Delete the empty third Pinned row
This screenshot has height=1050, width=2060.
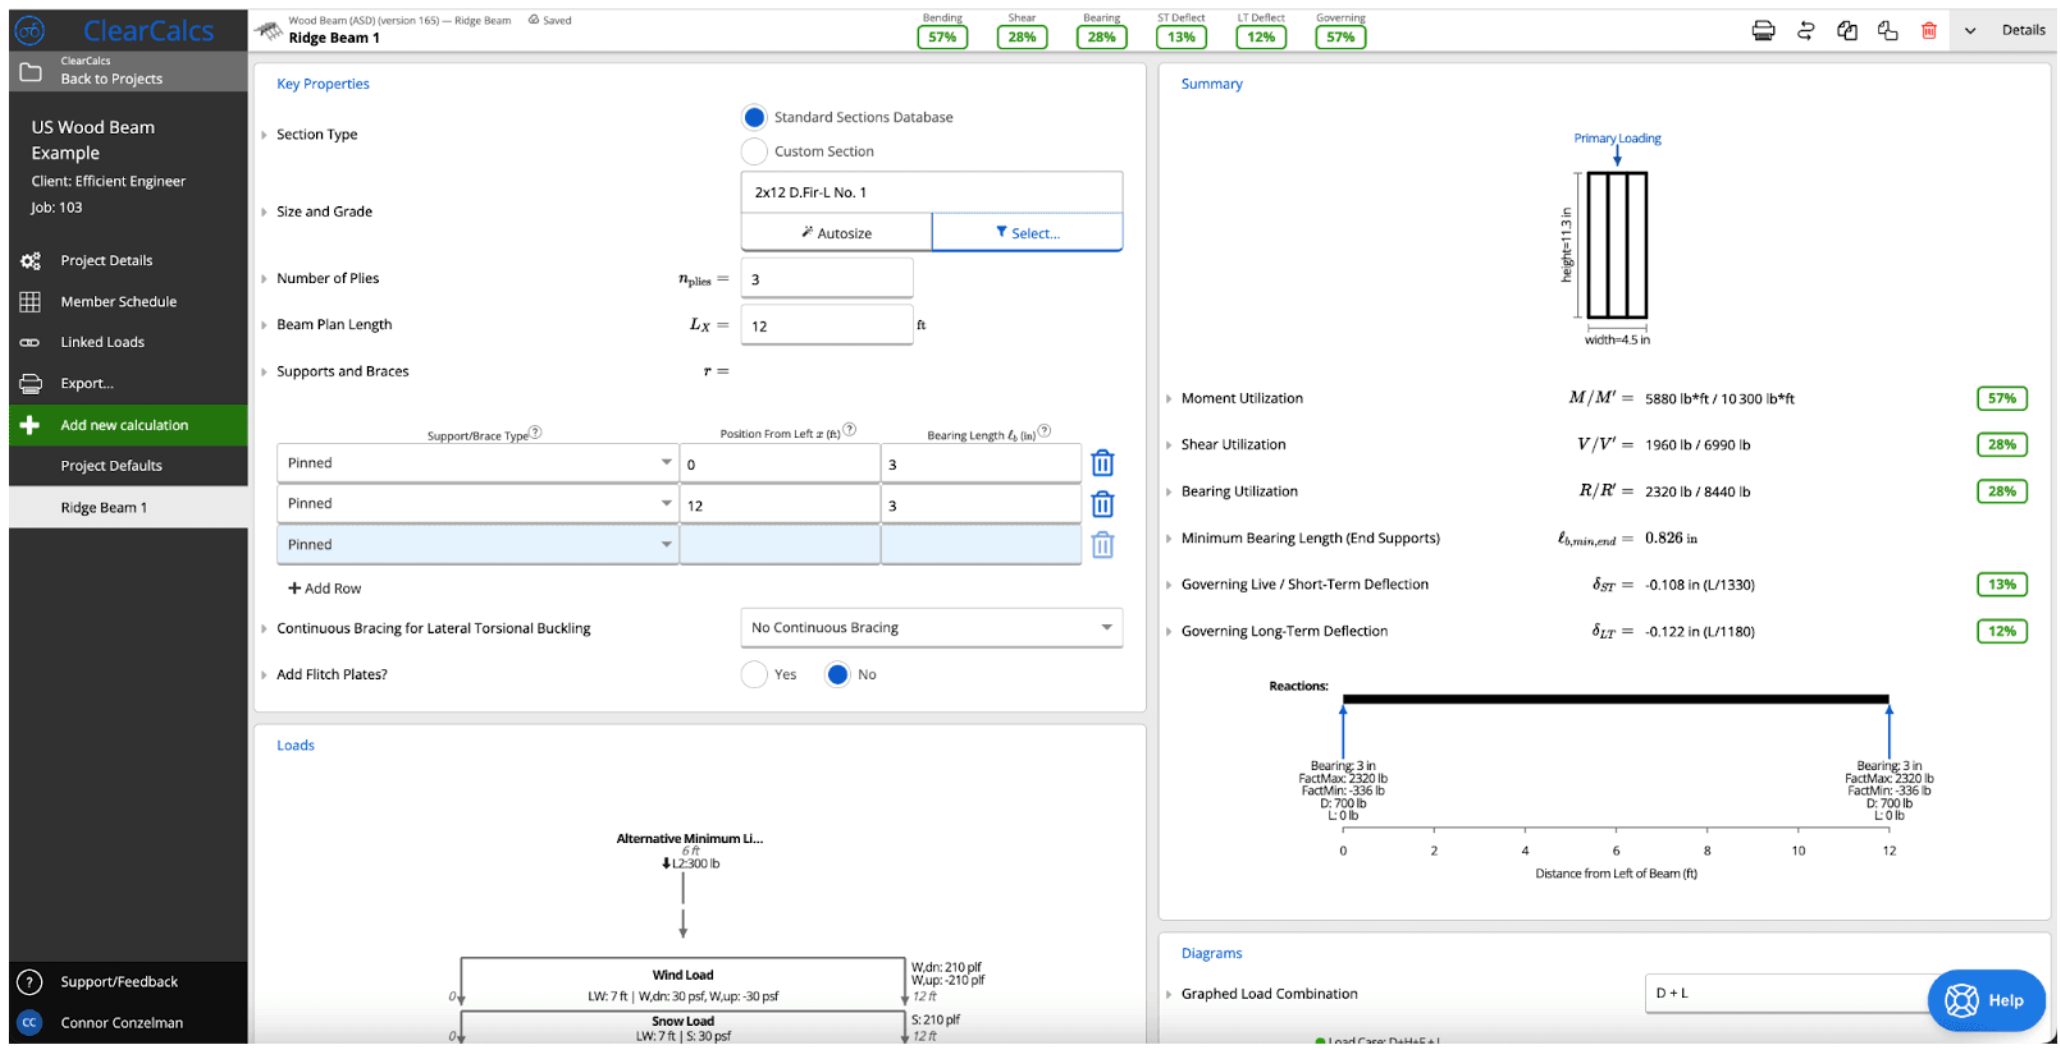[x=1102, y=545]
